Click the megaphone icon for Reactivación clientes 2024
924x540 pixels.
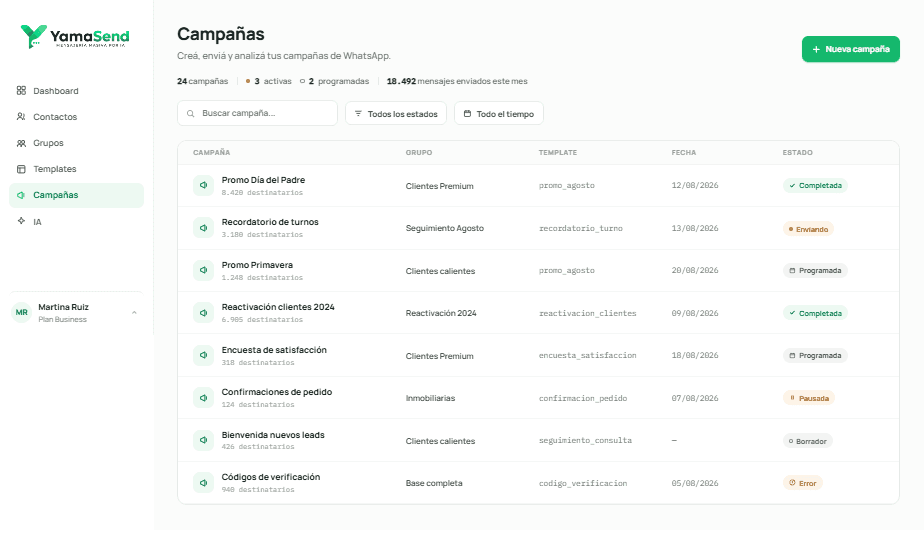point(203,312)
